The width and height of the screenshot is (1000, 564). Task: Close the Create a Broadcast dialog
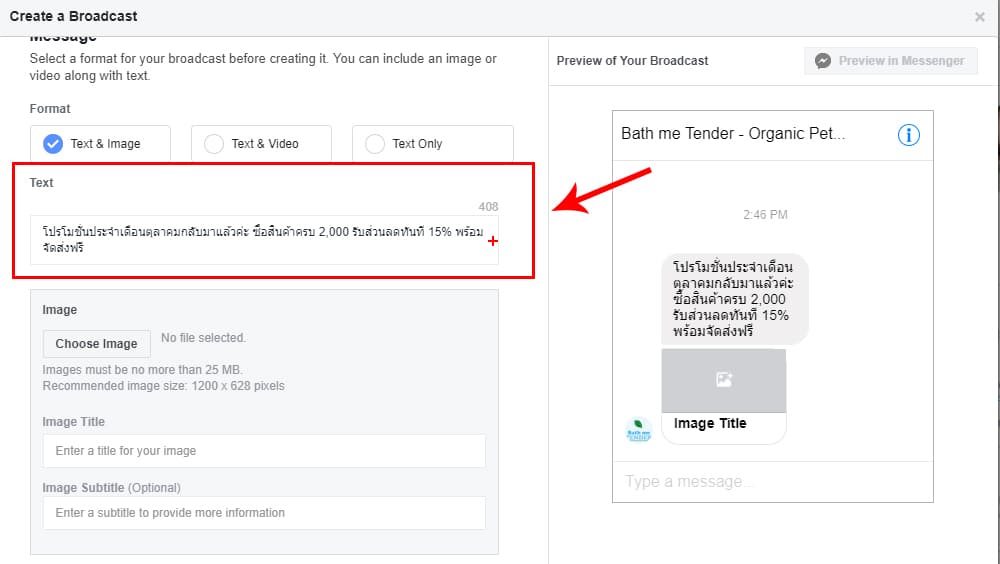coord(980,17)
